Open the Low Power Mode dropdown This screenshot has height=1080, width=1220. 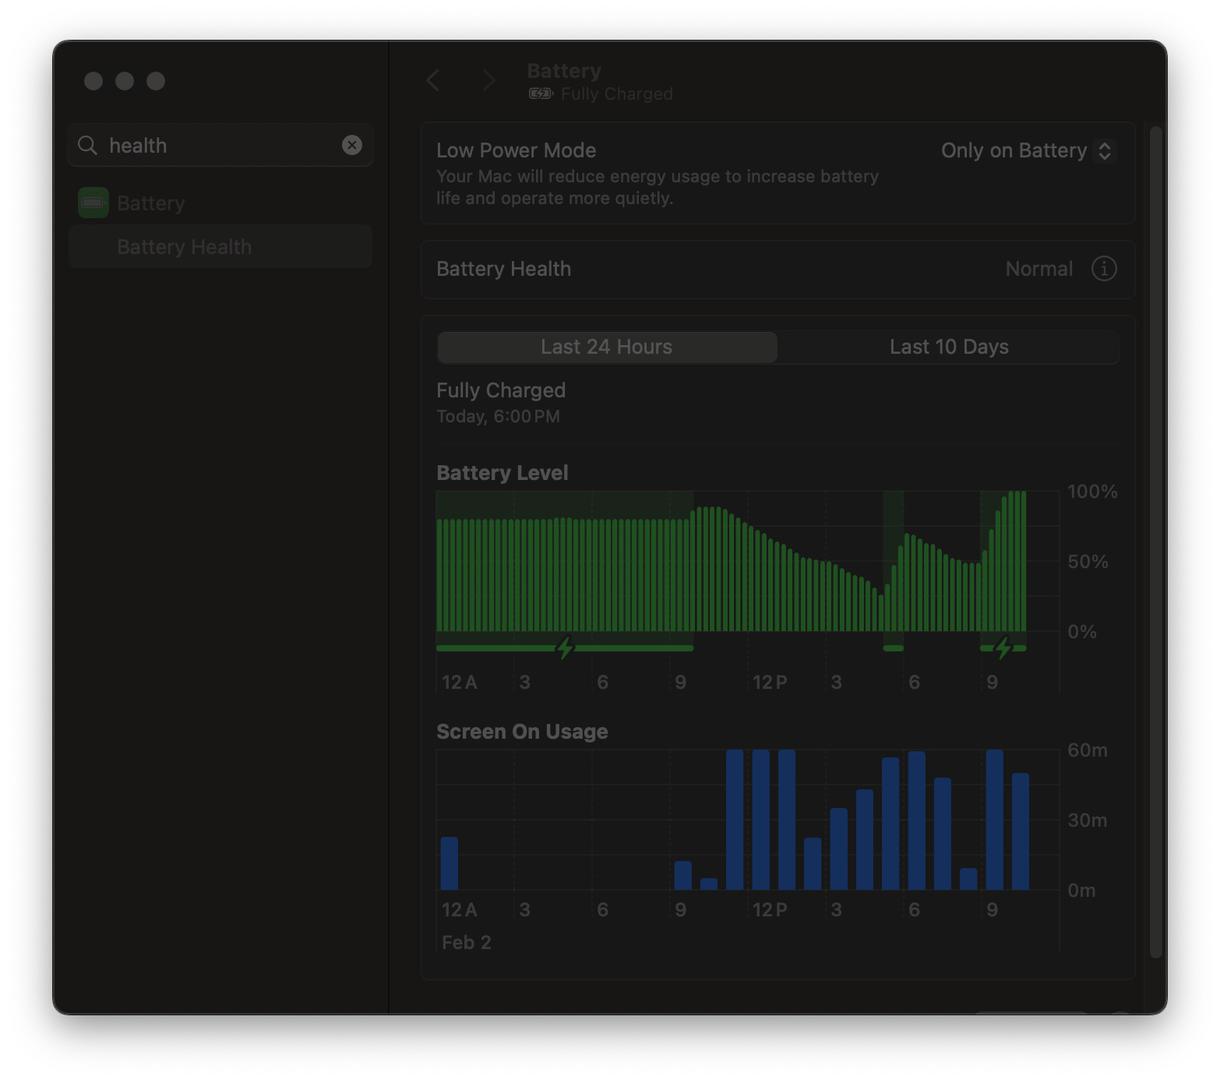point(1026,151)
